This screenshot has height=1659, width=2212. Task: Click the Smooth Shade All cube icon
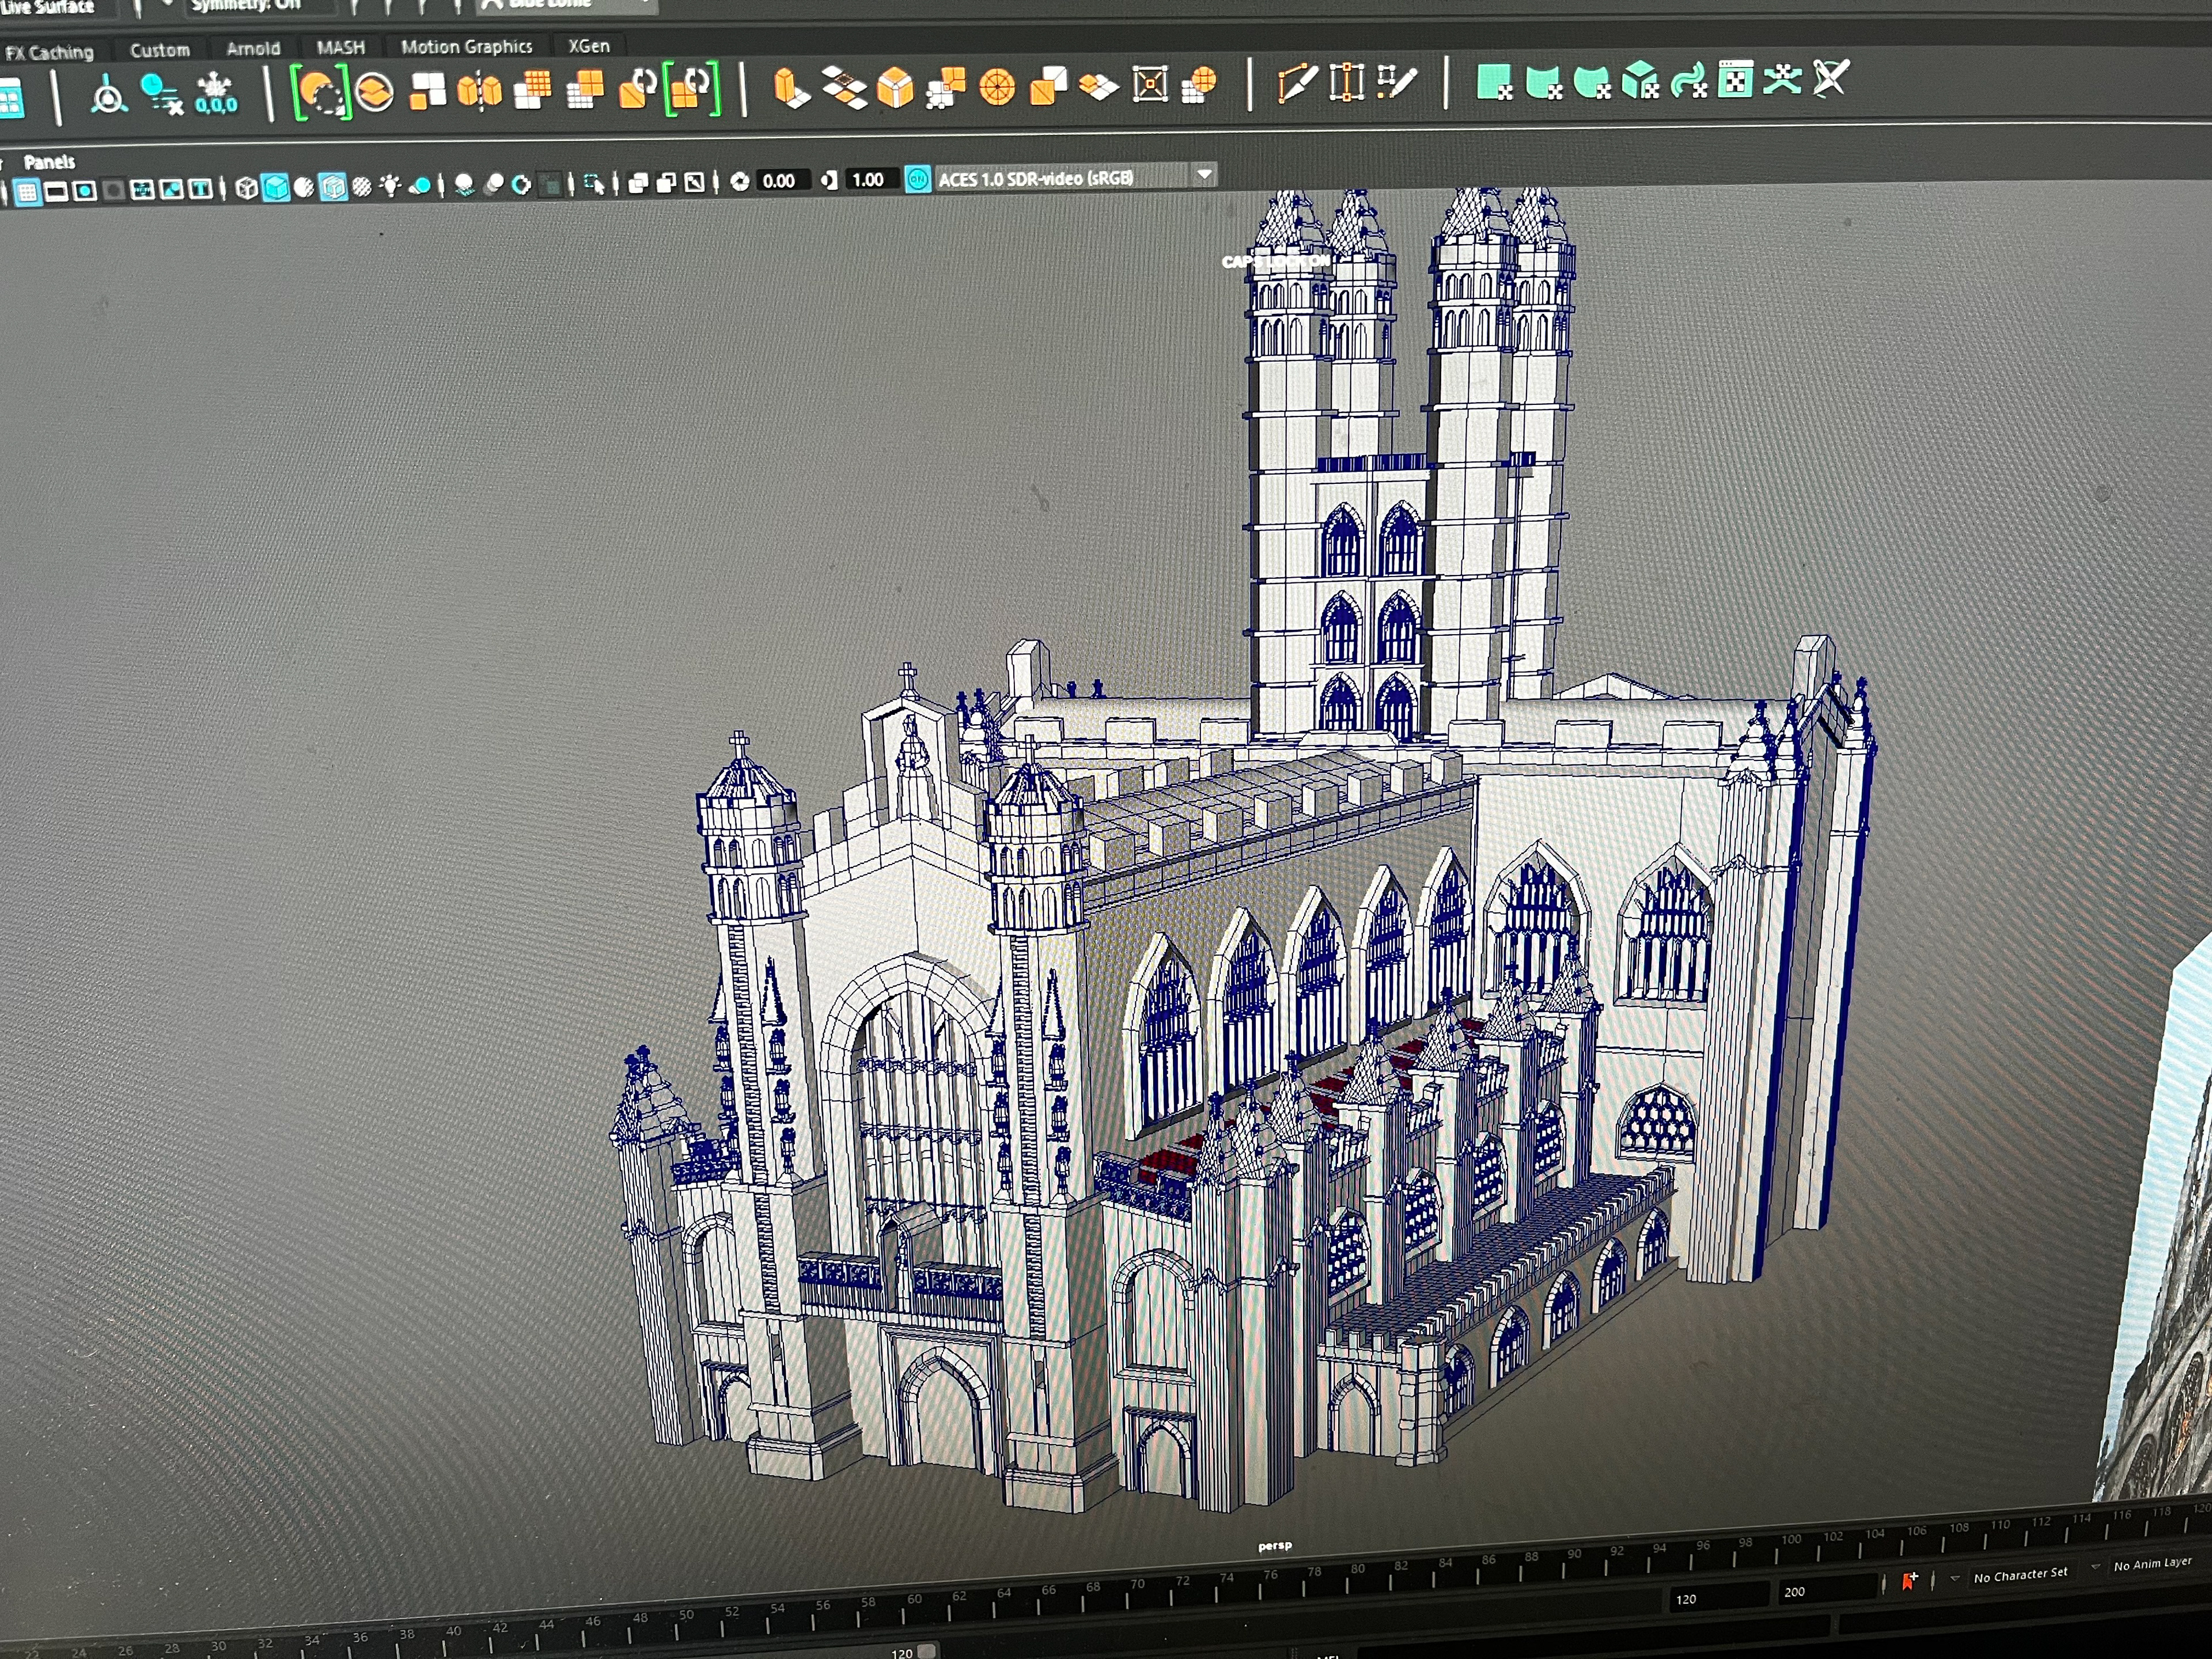275,187
